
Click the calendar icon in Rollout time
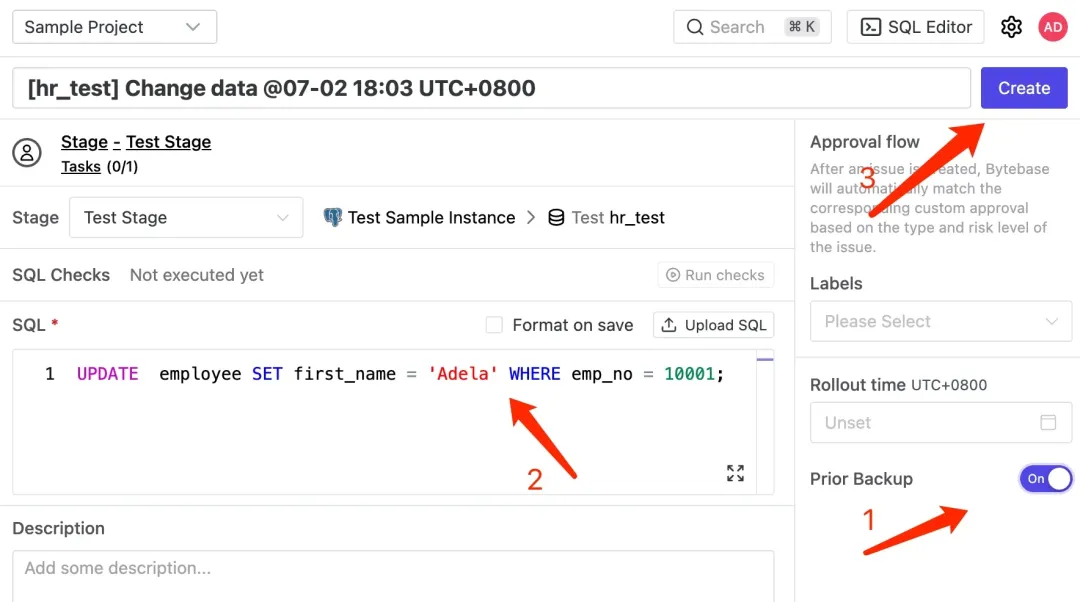click(1048, 422)
